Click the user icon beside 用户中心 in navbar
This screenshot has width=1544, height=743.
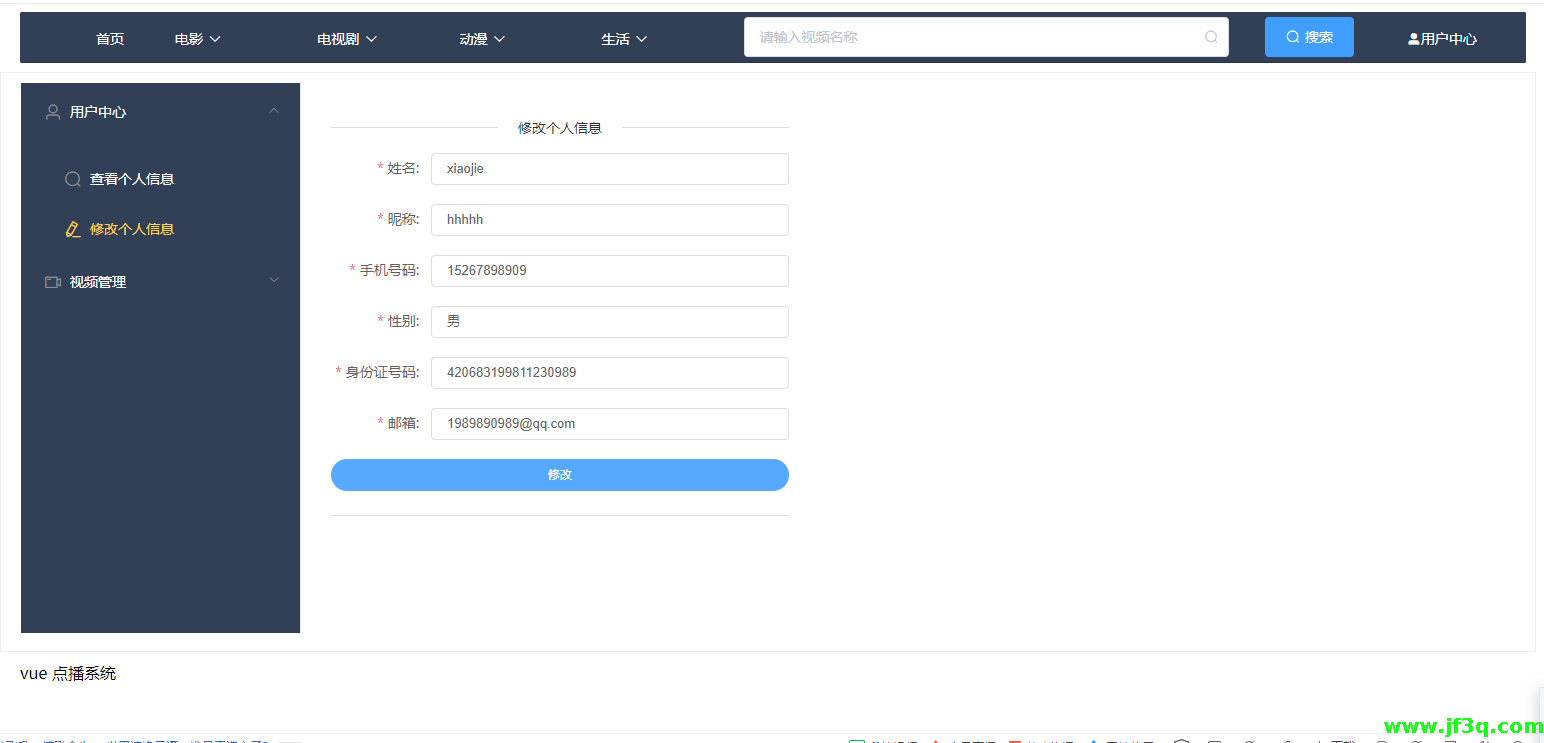pyautogui.click(x=1413, y=39)
